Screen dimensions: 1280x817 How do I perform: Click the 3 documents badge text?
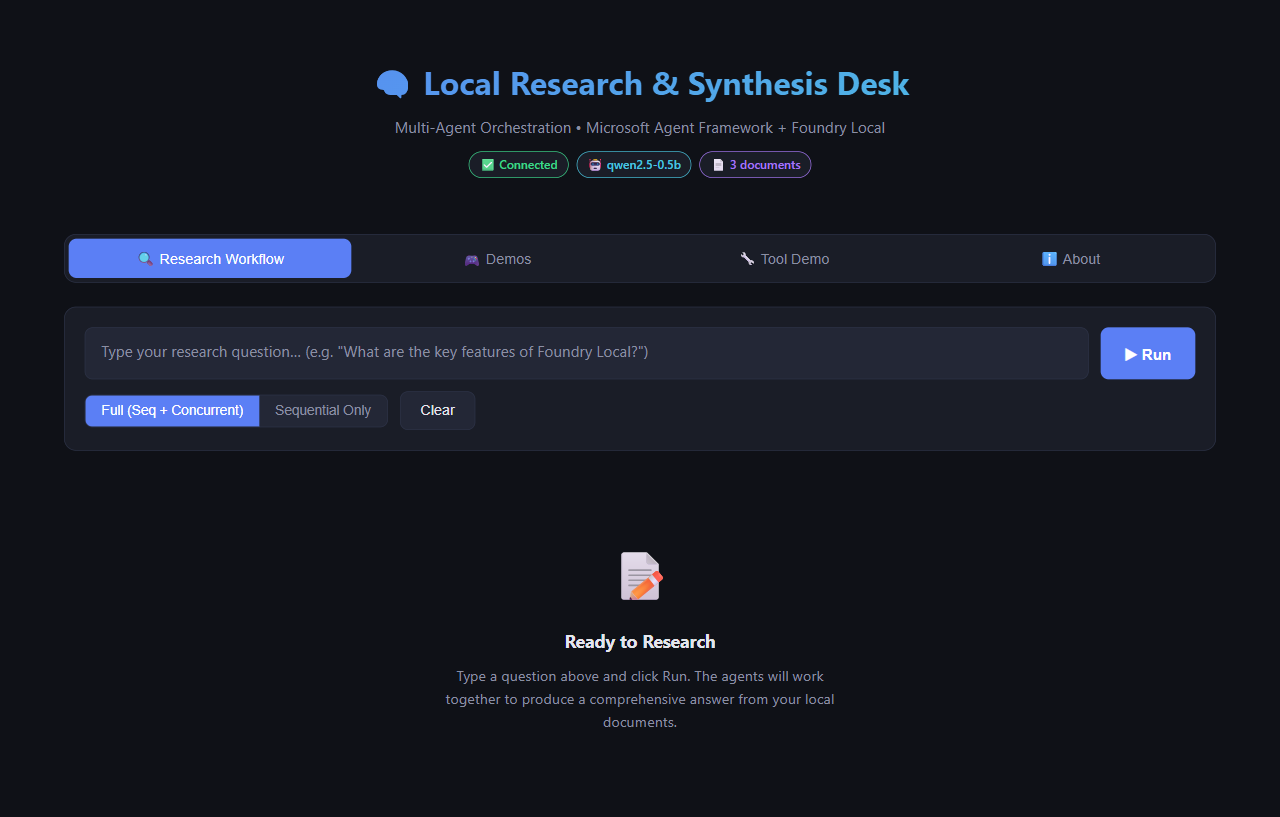pos(765,165)
